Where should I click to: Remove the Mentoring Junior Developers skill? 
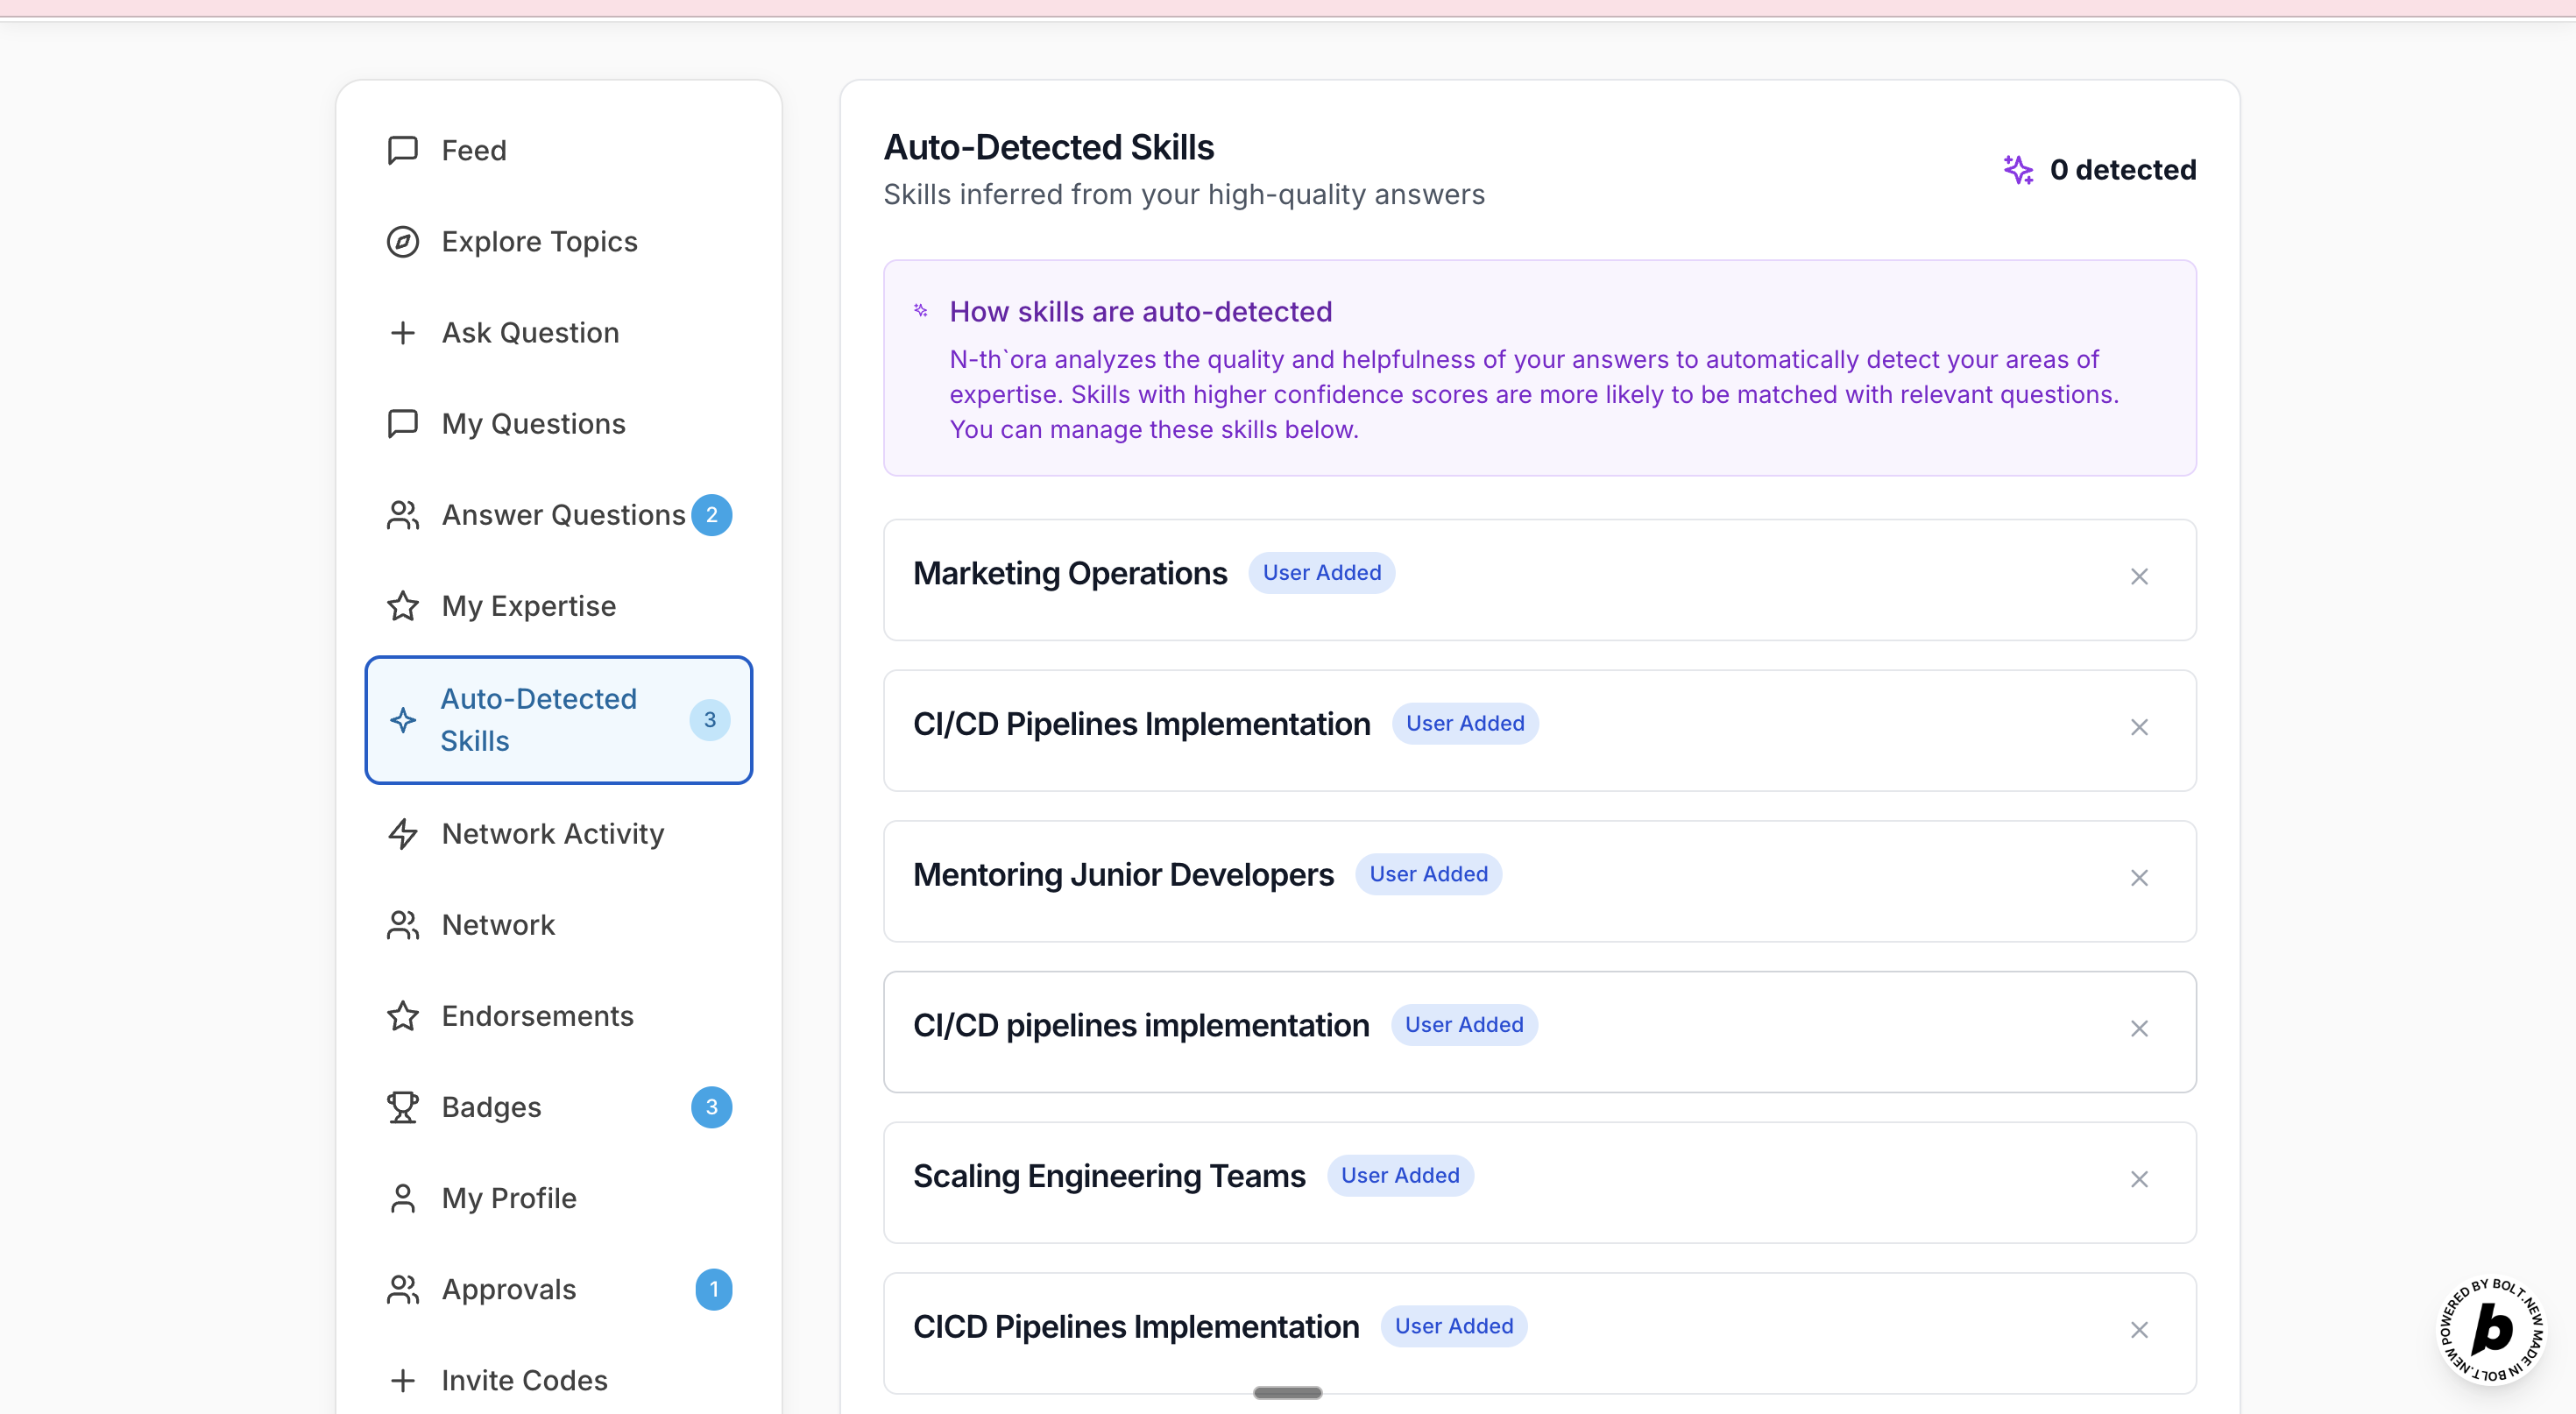[2139, 878]
